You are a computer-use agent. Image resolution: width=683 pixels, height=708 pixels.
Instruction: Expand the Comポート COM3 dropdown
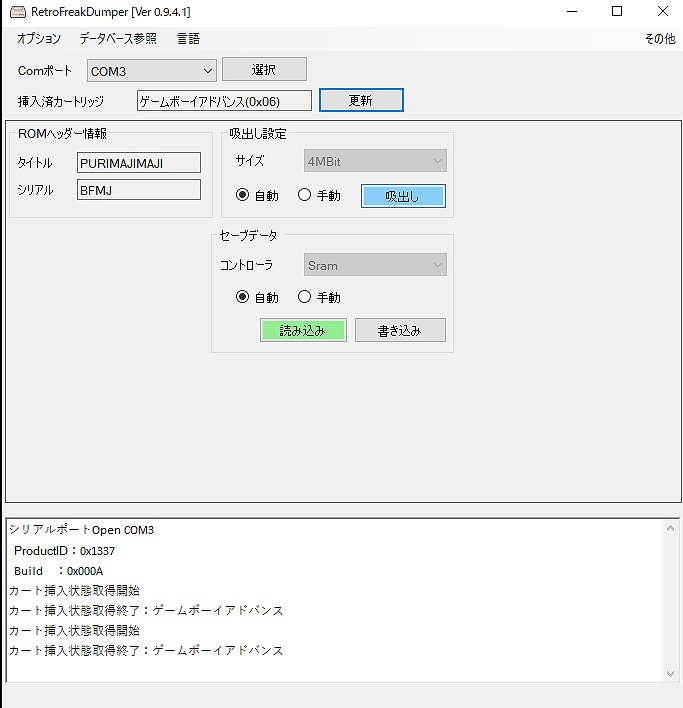[x=152, y=71]
